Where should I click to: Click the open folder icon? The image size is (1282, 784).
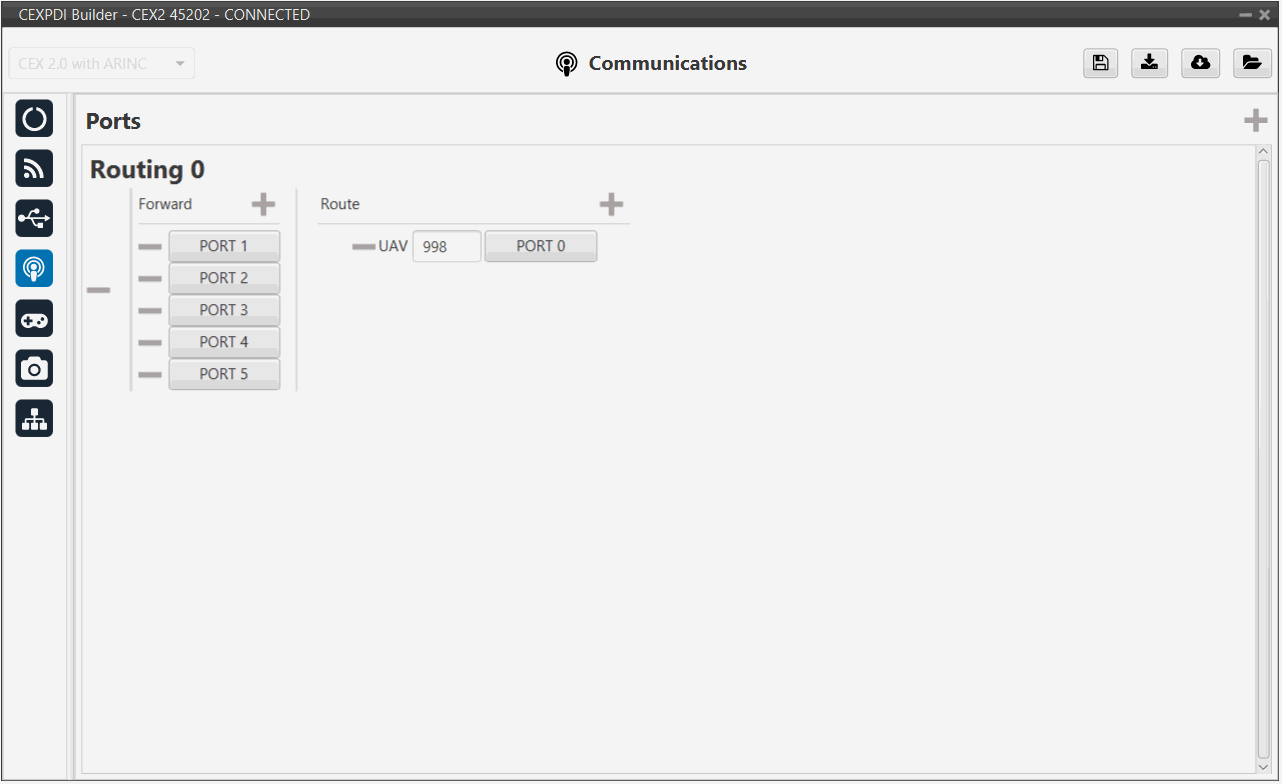(x=1251, y=63)
